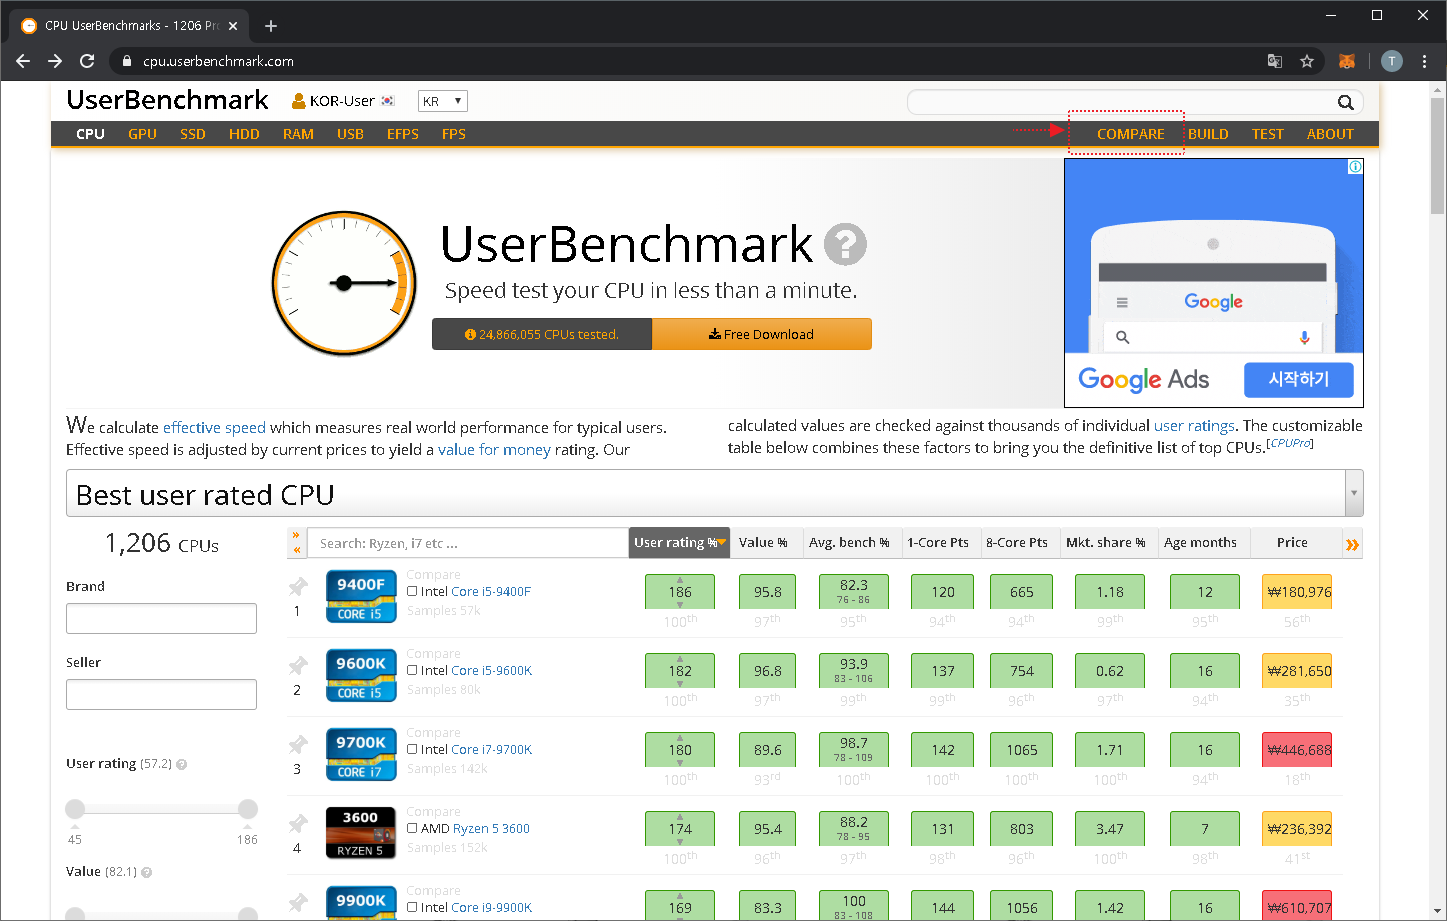The width and height of the screenshot is (1447, 921).
Task: Select the USB nav tab
Action: (350, 134)
